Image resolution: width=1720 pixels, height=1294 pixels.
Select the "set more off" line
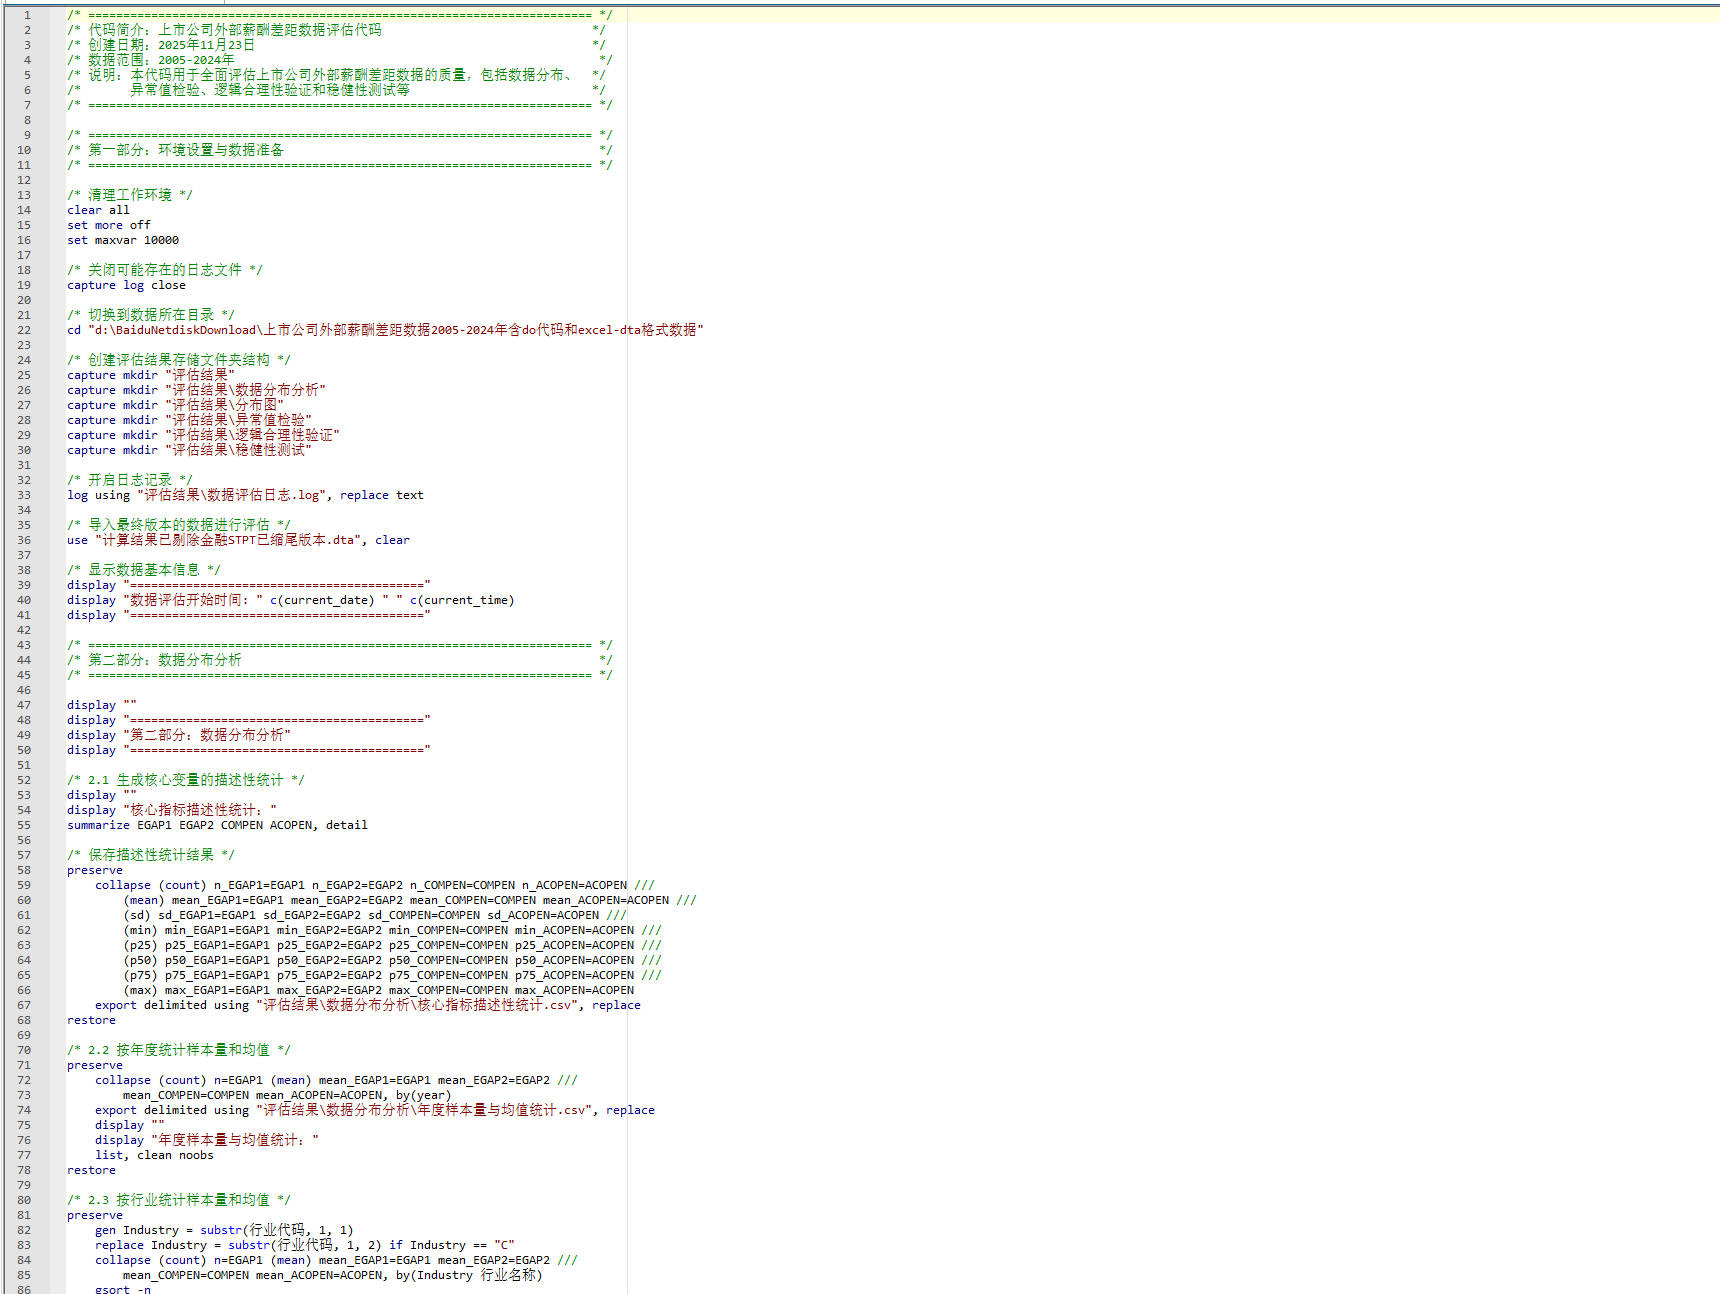click(109, 225)
